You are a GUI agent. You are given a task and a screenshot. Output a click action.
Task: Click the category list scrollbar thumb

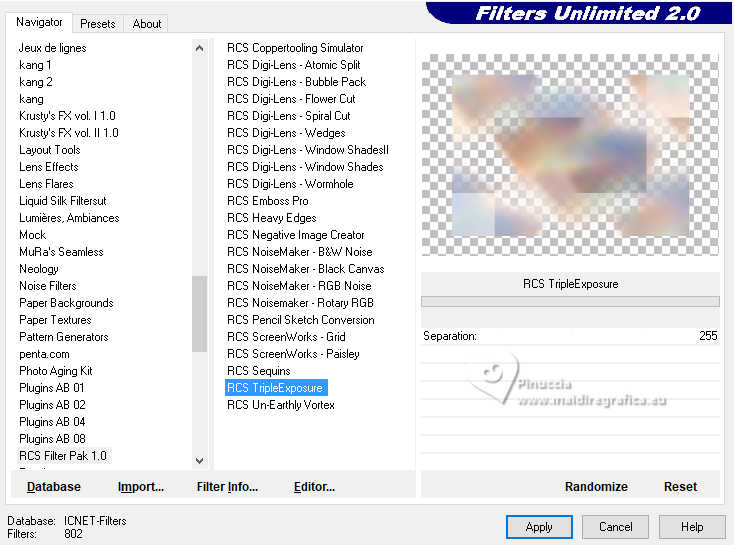(199, 314)
